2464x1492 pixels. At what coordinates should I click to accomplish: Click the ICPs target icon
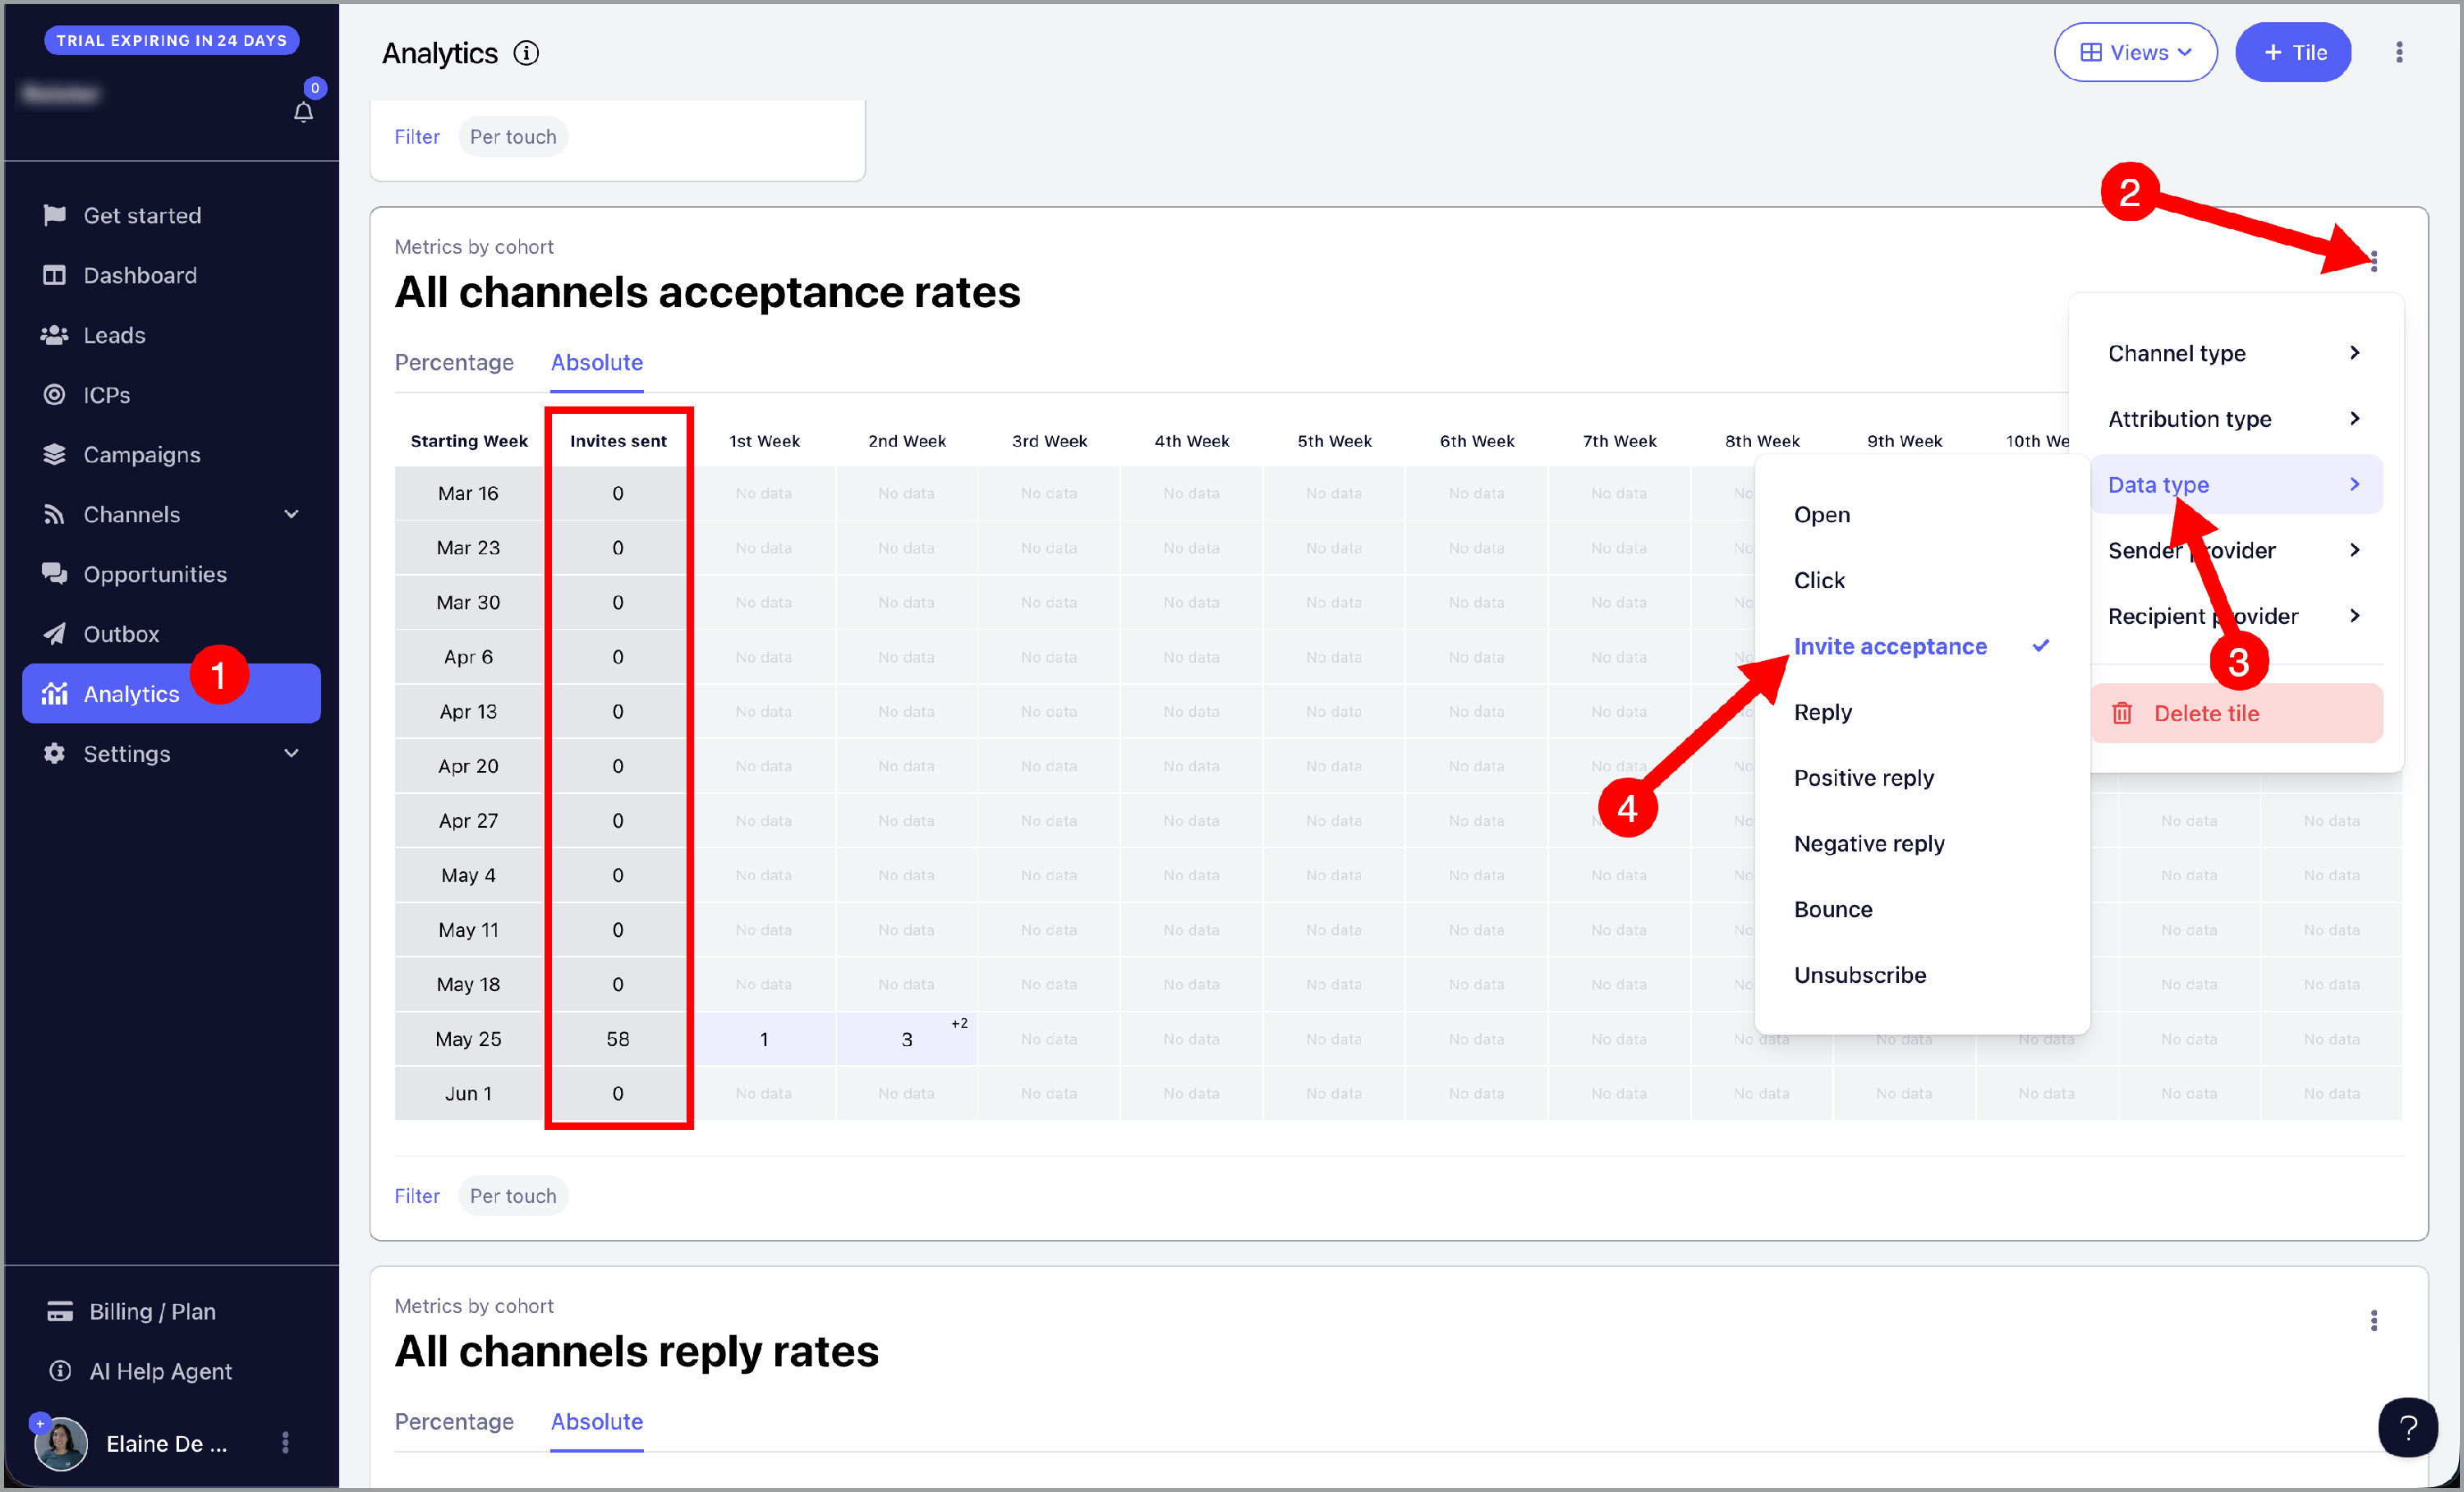coord(54,394)
